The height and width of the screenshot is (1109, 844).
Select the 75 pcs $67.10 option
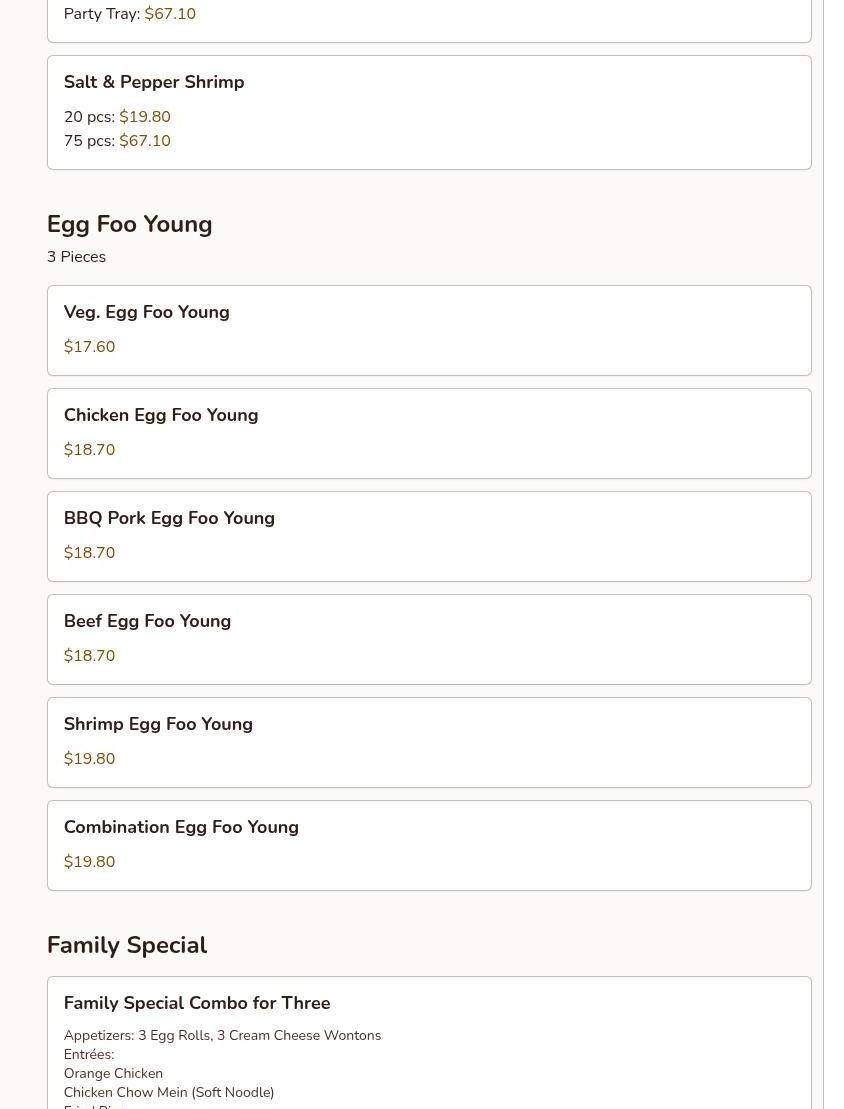point(117,141)
